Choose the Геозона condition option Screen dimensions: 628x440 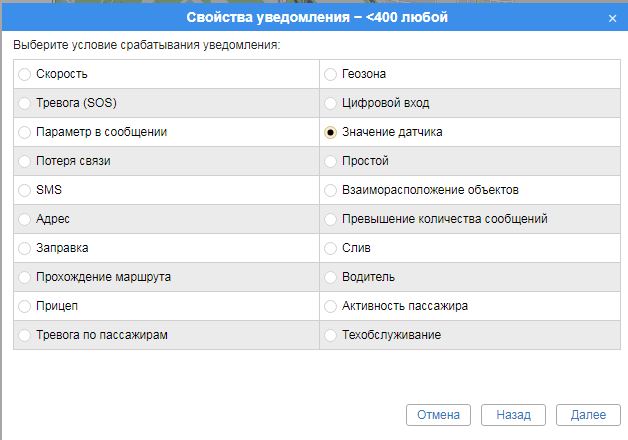(331, 74)
